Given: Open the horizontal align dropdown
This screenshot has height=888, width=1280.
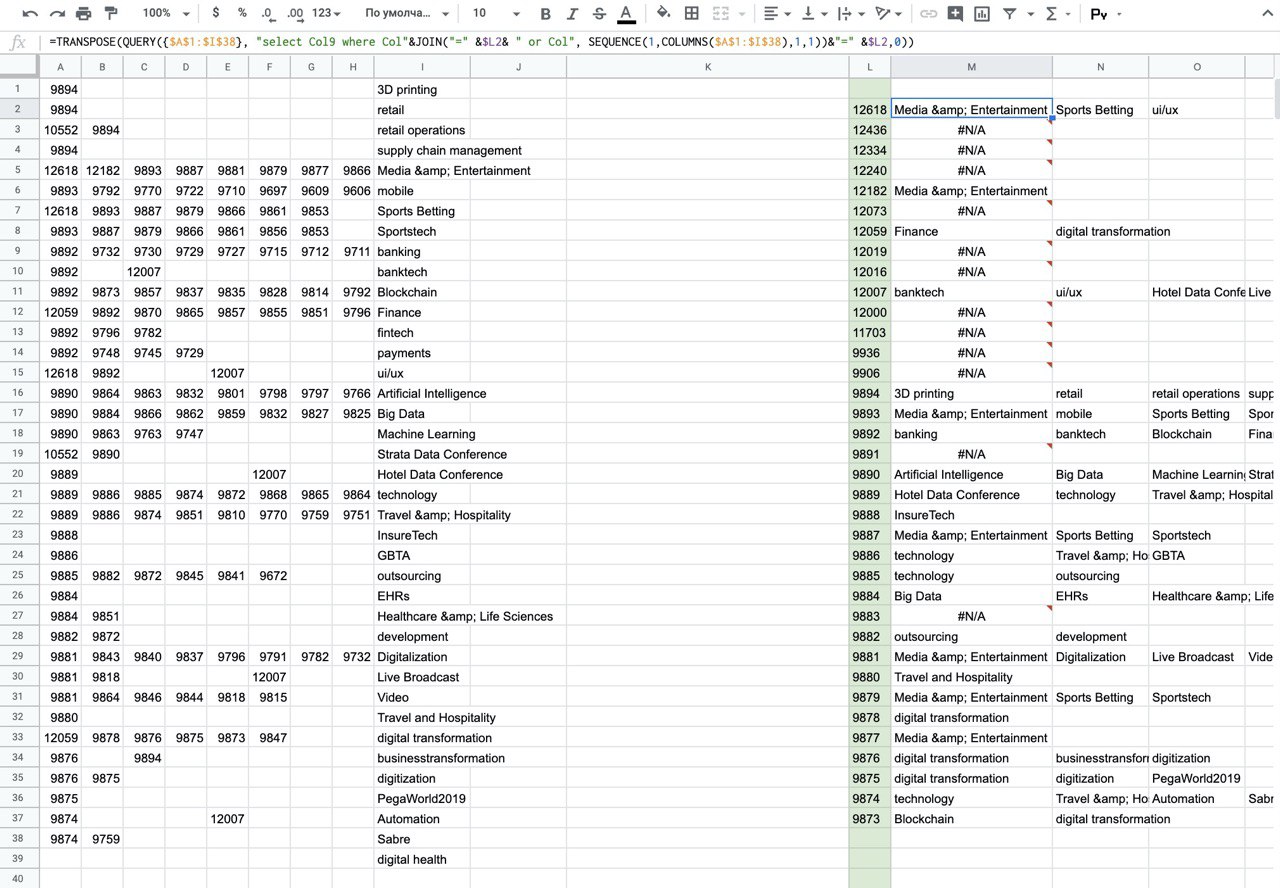Looking at the screenshot, I should (775, 14).
